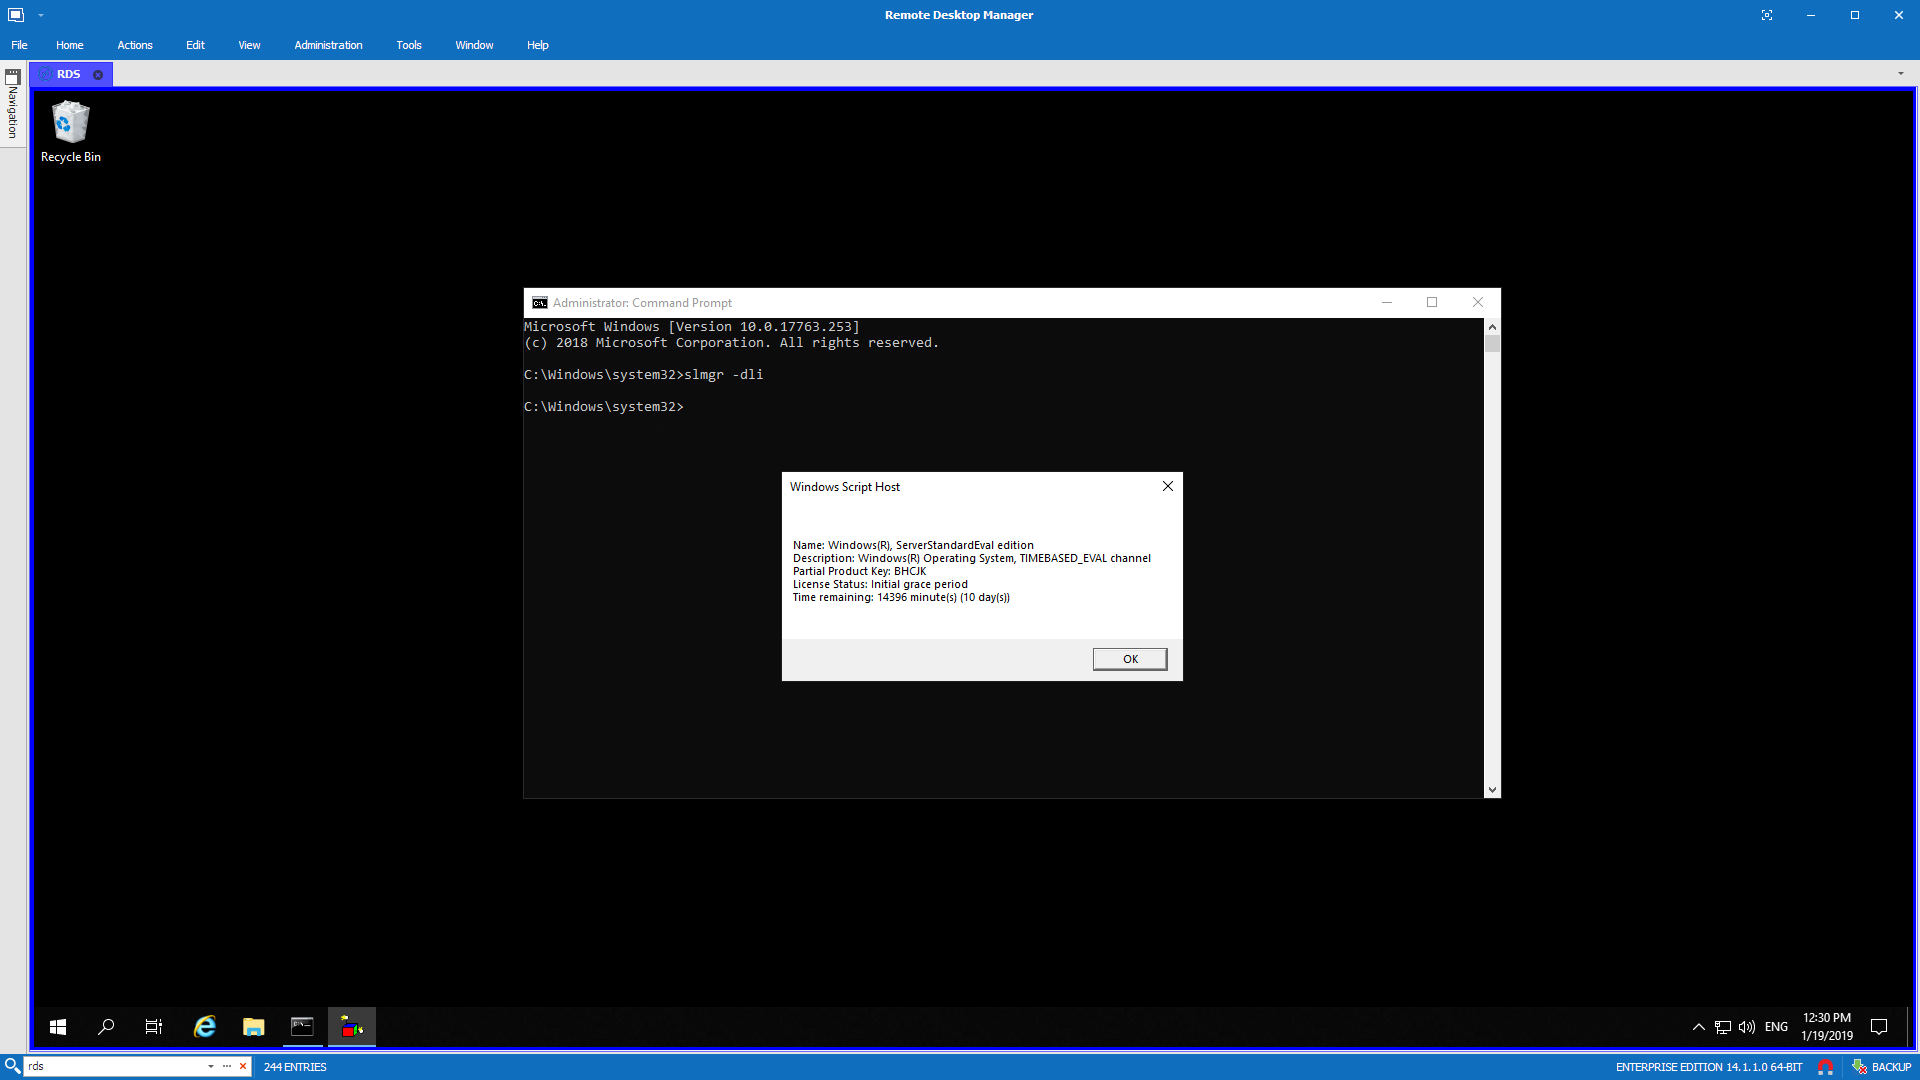
Task: Expand the Actions menu options
Action: (x=135, y=45)
